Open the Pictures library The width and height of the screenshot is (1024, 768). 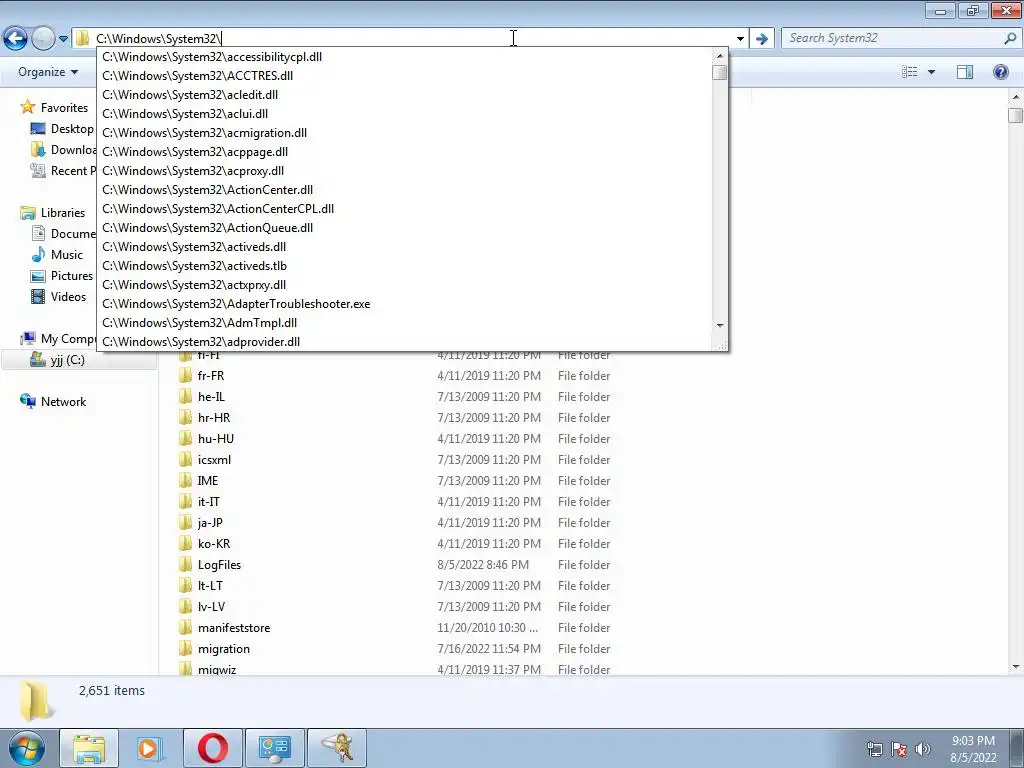click(x=62, y=276)
